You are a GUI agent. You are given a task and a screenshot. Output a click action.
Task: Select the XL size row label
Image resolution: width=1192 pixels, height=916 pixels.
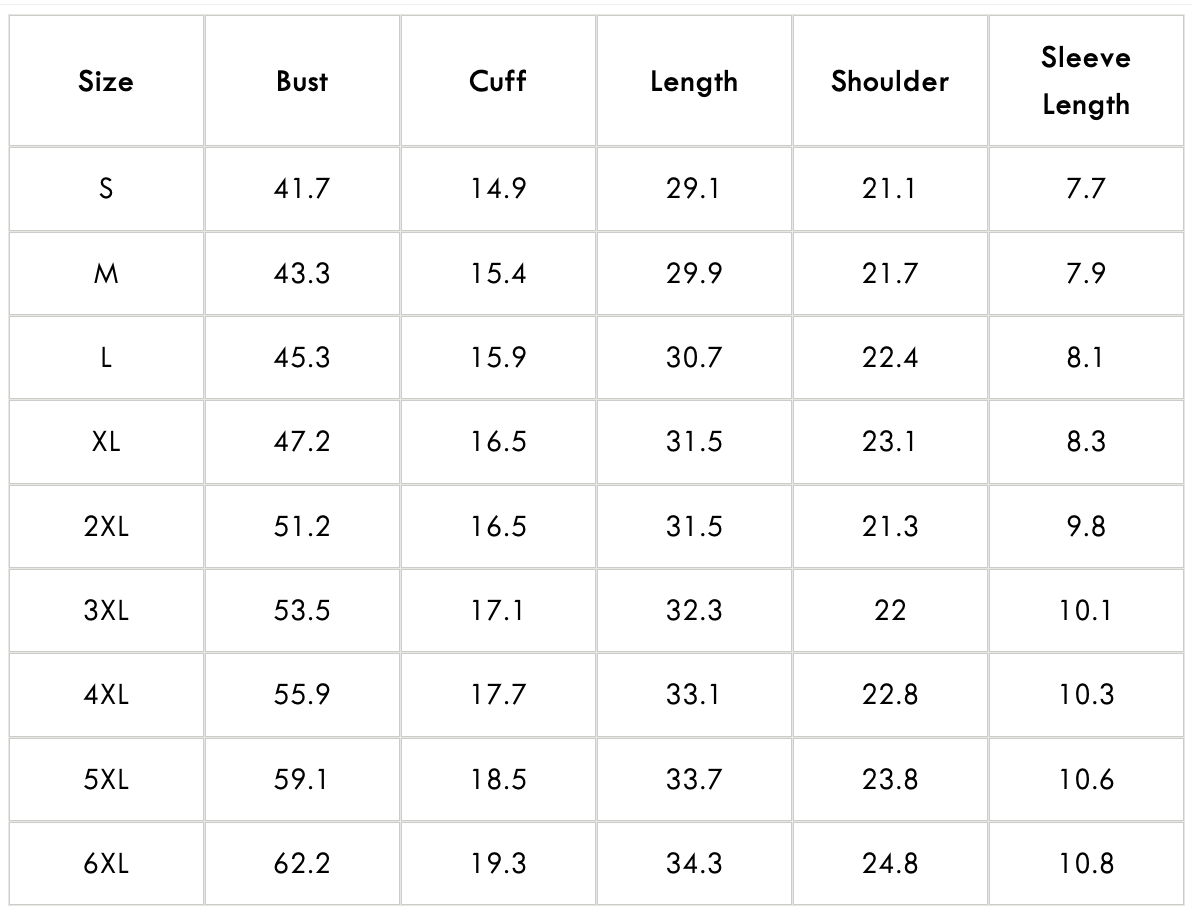pos(106,442)
